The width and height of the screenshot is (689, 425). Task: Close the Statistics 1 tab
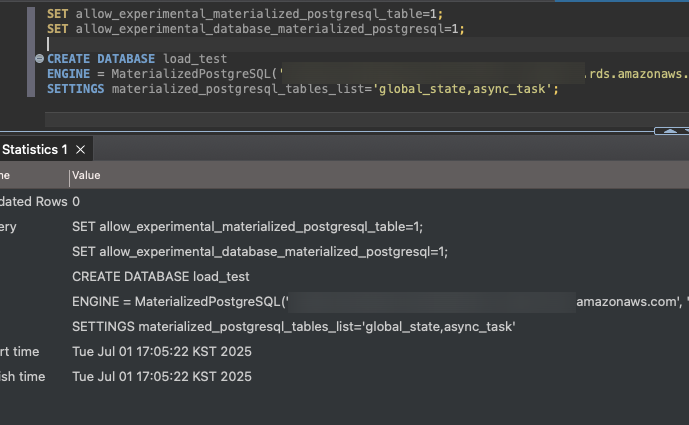[x=80, y=150]
